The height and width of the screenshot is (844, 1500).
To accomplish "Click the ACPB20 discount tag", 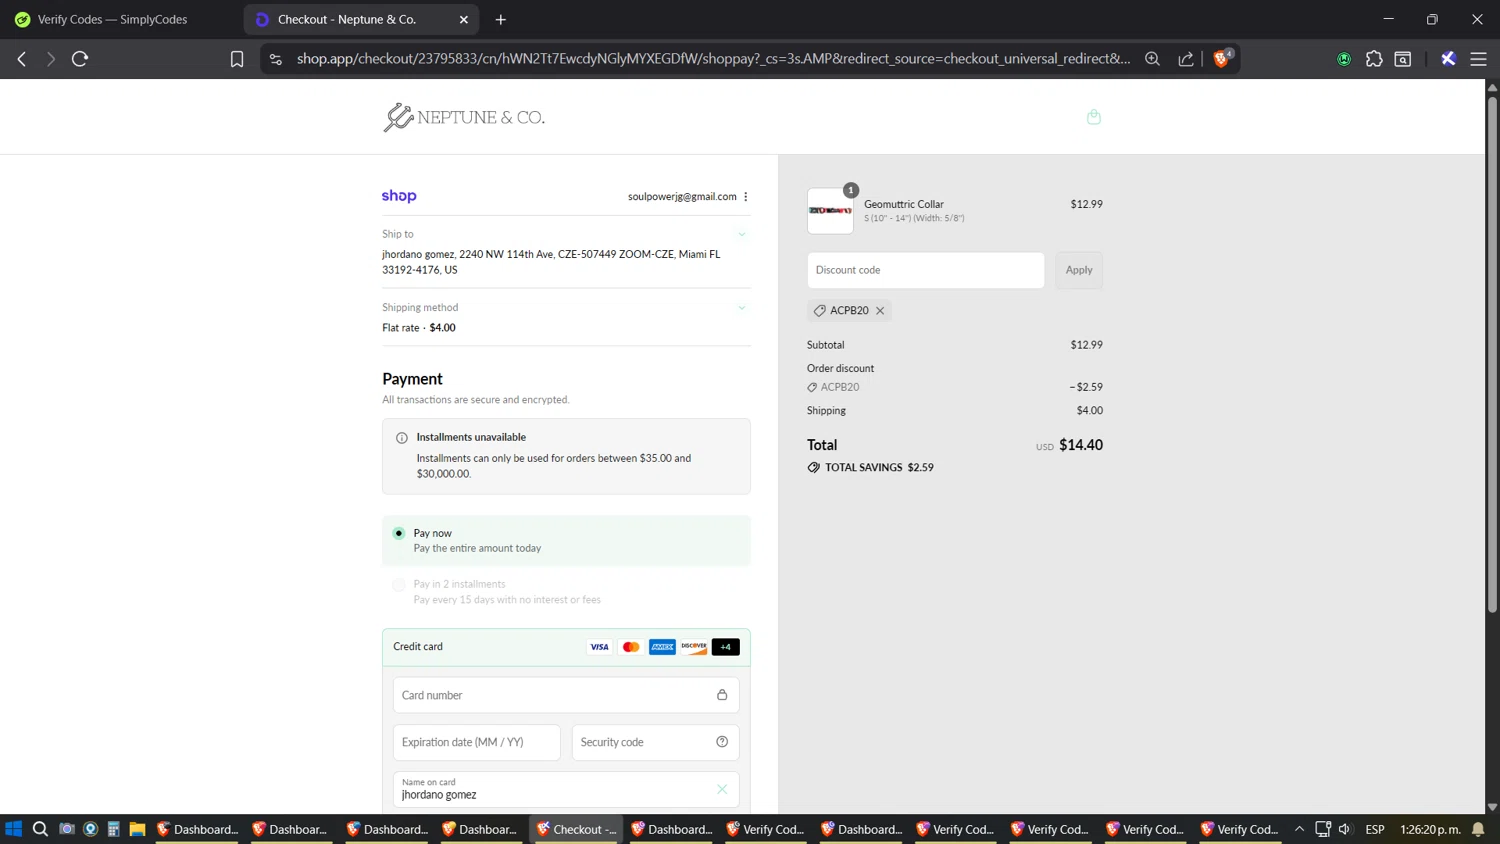I will point(849,311).
